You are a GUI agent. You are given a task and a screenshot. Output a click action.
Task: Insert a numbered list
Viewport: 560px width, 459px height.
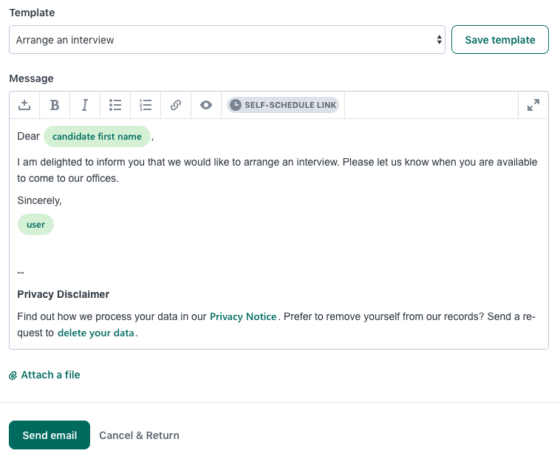coord(145,105)
